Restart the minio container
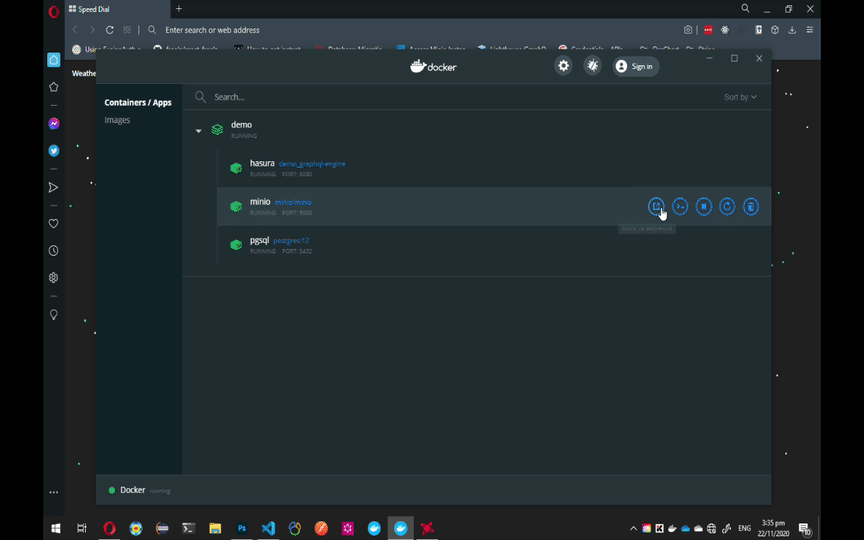The width and height of the screenshot is (864, 540). pyautogui.click(x=727, y=206)
